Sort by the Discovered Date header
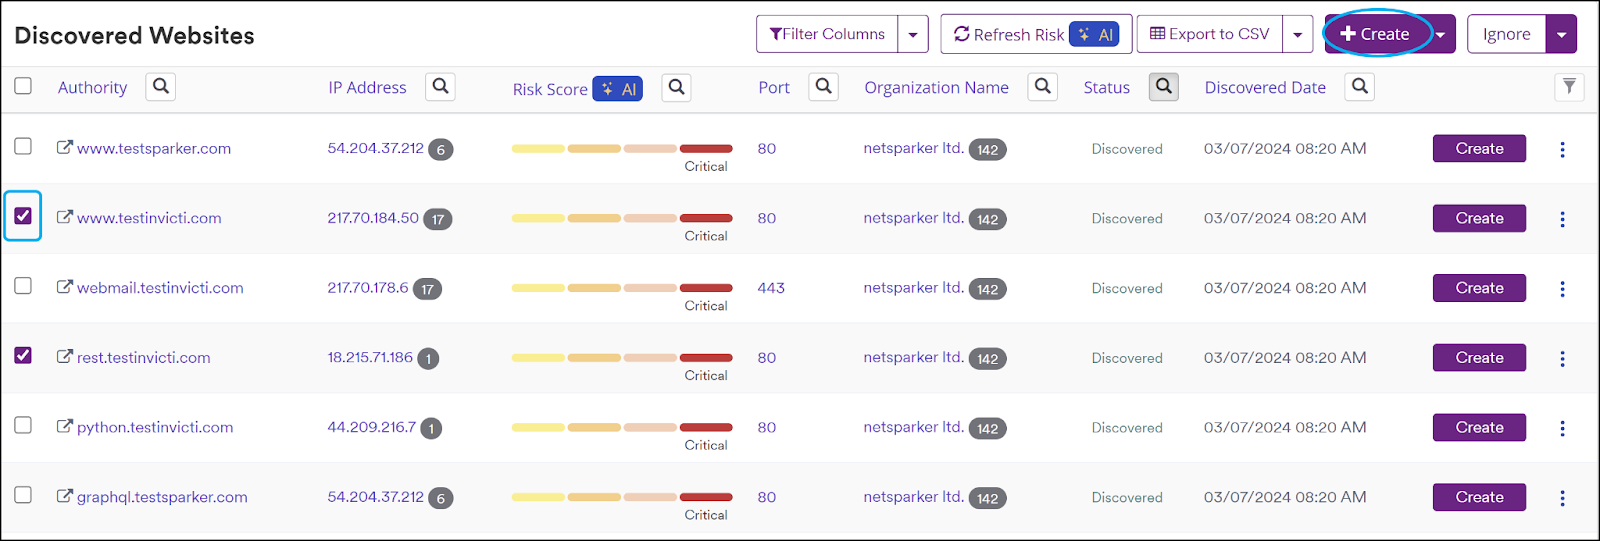1600x541 pixels. (1264, 88)
